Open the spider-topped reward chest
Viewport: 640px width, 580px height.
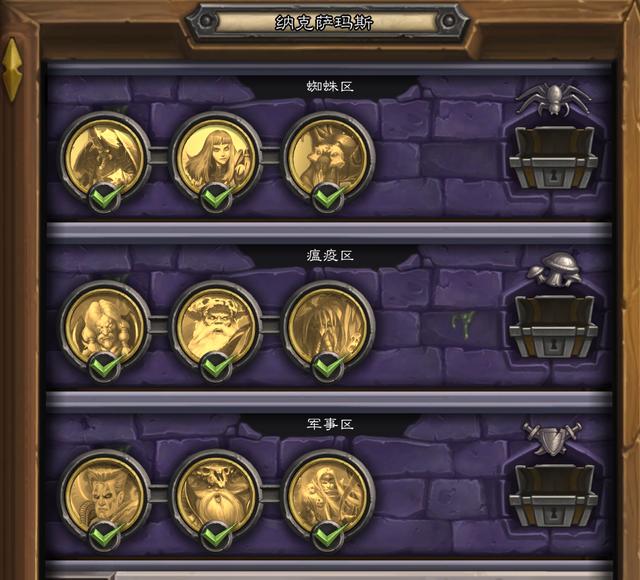[x=553, y=157]
